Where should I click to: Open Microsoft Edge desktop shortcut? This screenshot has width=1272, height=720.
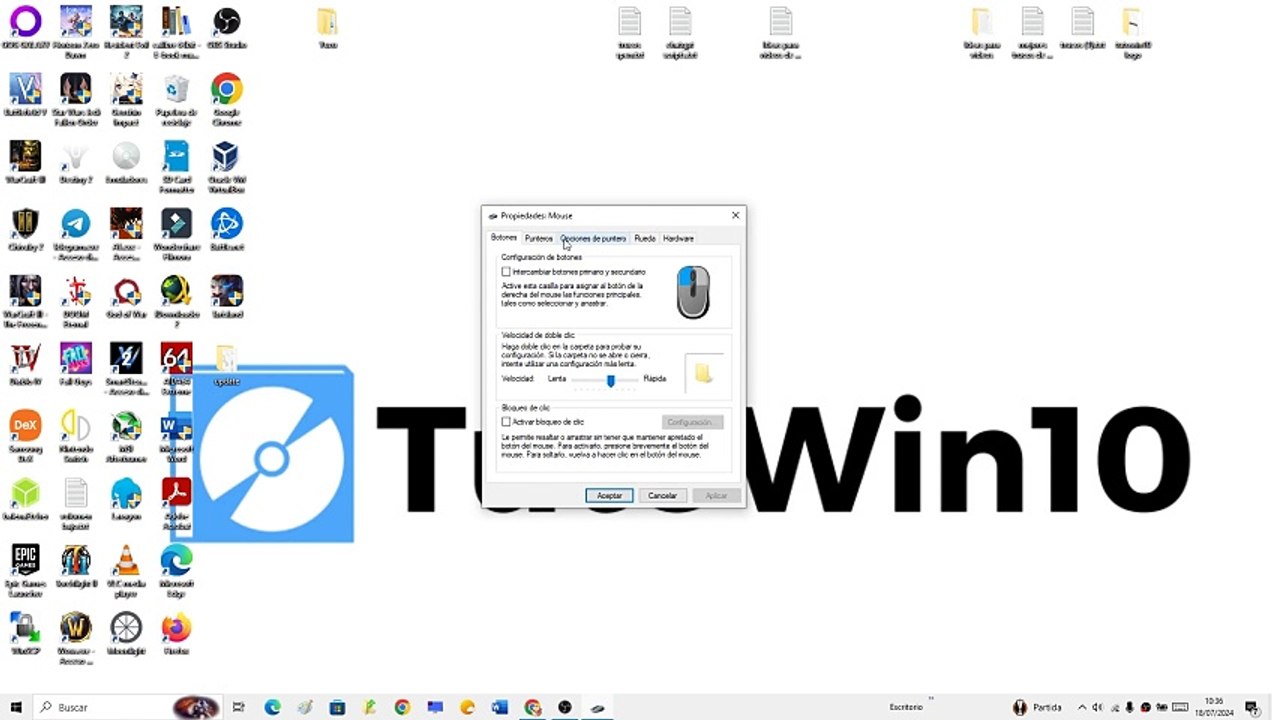click(176, 571)
